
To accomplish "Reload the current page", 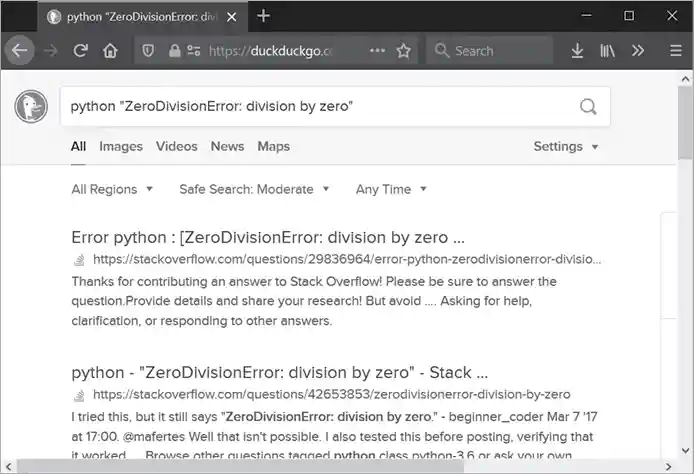I will point(80,51).
